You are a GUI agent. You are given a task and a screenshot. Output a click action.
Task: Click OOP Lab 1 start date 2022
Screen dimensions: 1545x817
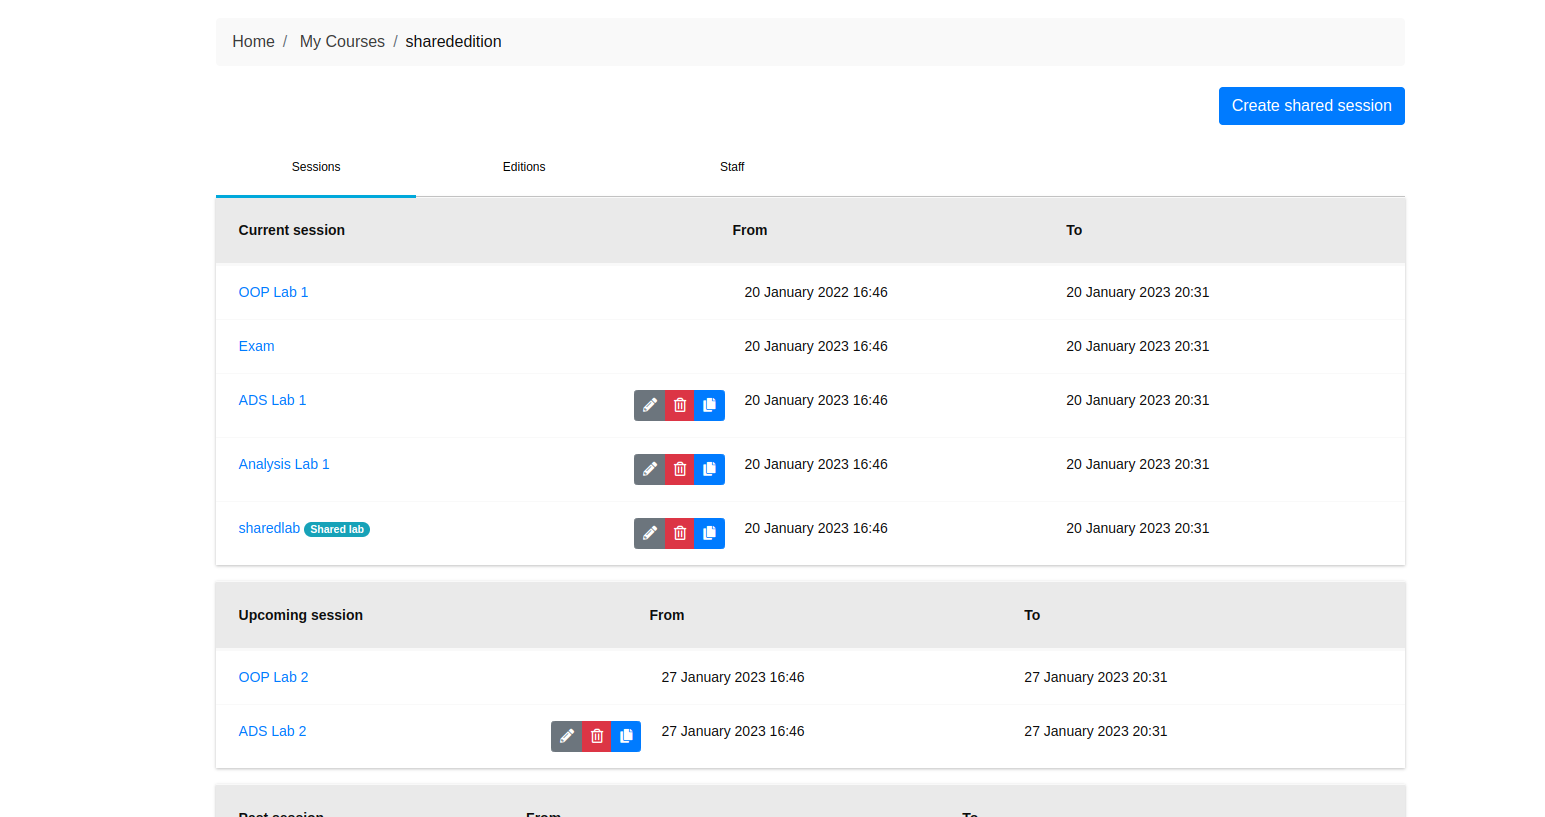[816, 292]
